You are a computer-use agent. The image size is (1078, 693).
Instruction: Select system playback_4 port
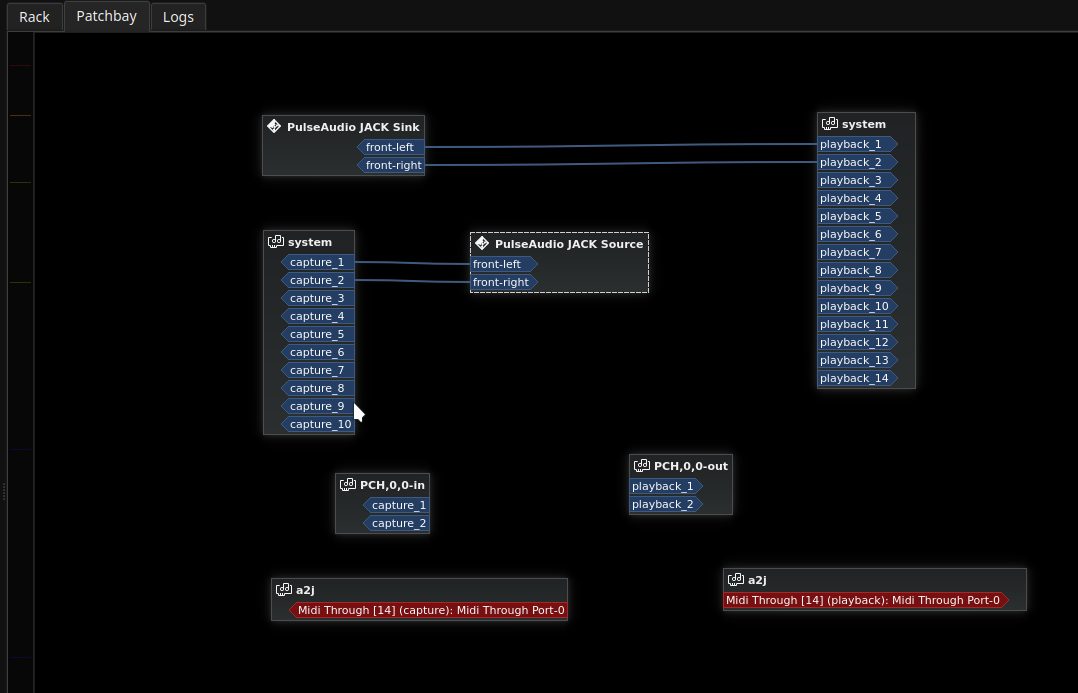857,198
